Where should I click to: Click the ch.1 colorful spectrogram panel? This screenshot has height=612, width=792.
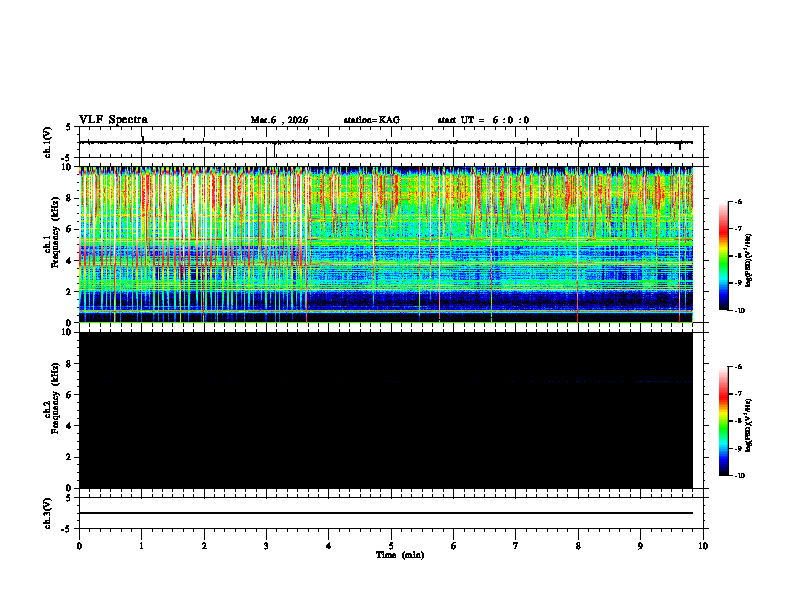386,244
